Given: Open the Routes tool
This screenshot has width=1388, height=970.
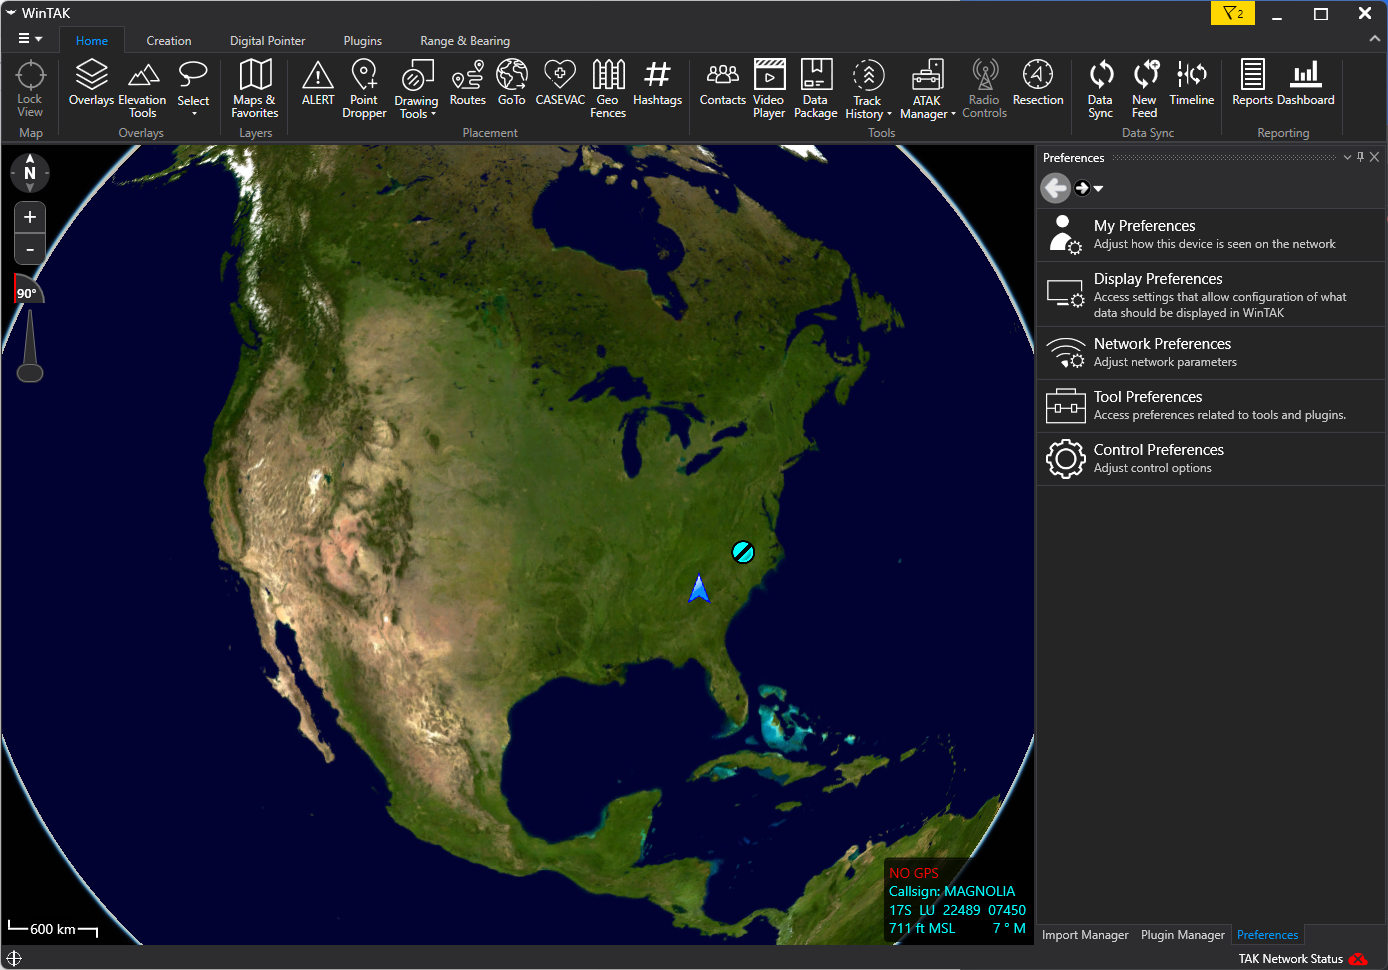Looking at the screenshot, I should point(467,84).
